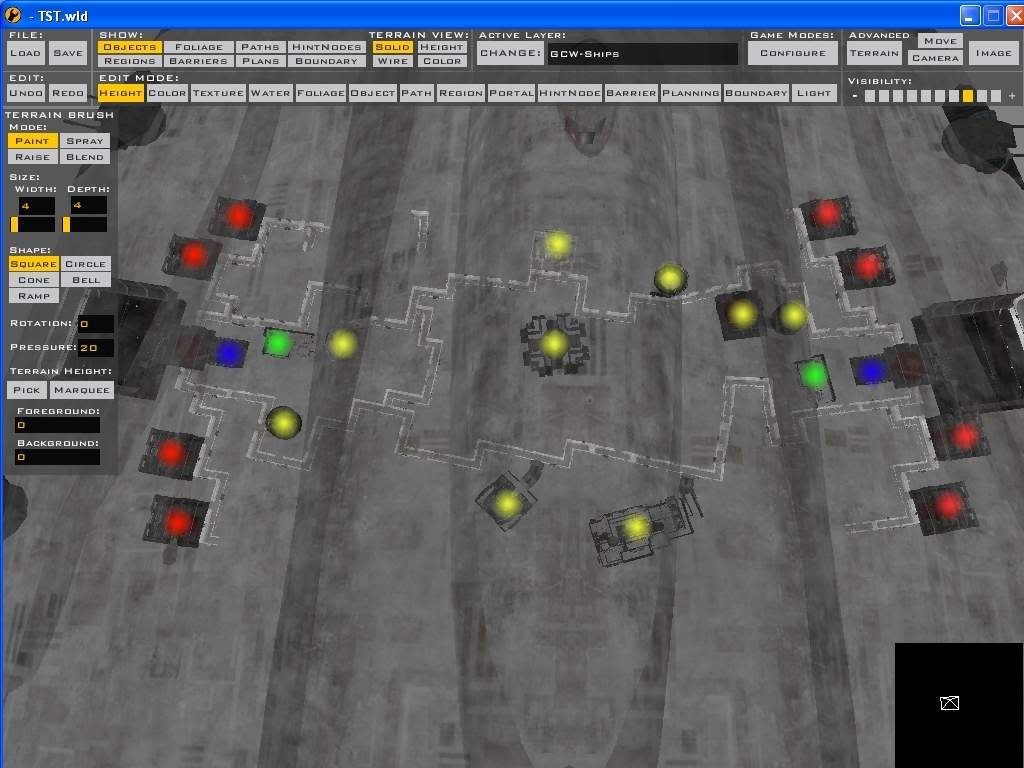Viewport: 1024px width, 768px height.
Task: Click the minimap camera icon
Action: (950, 703)
